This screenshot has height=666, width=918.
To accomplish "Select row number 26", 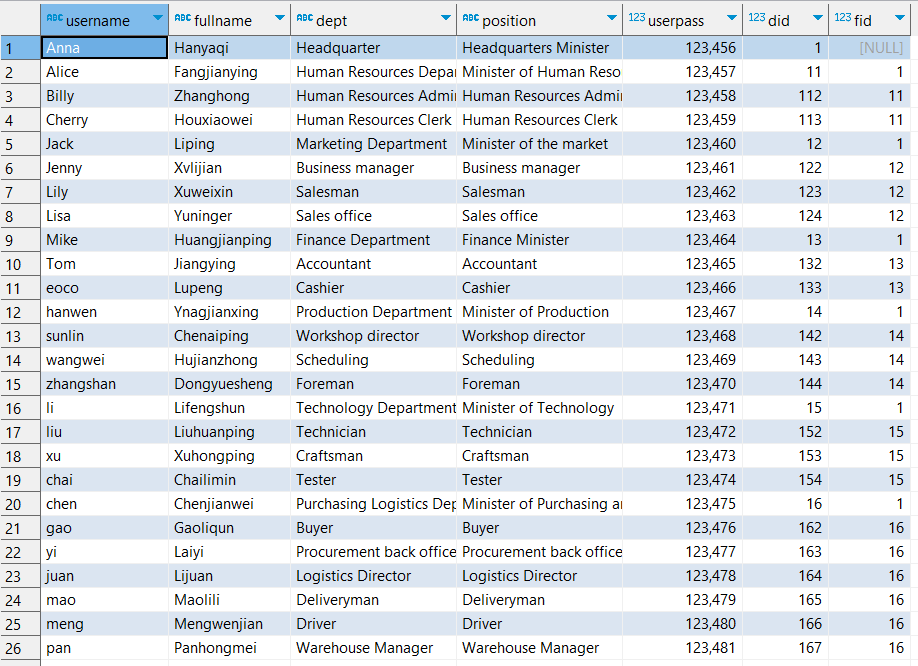I will 18,647.
